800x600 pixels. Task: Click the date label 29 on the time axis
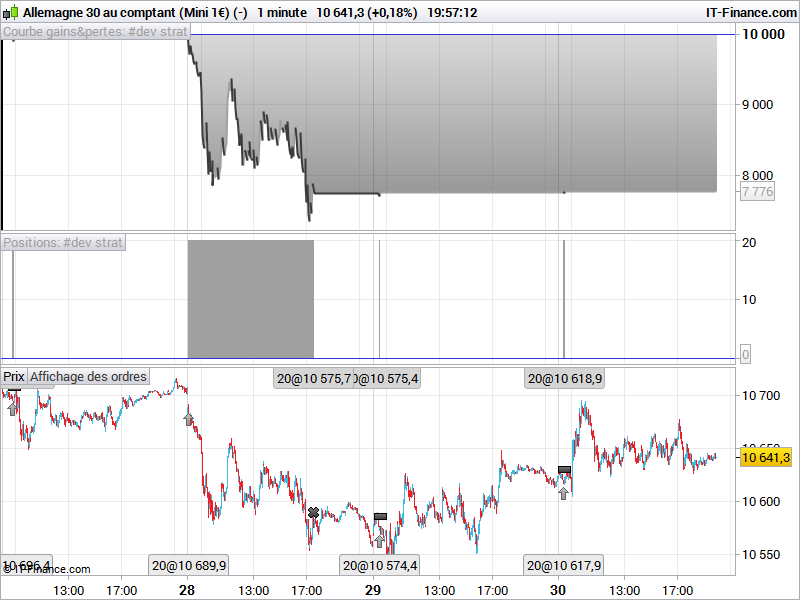[x=373, y=590]
